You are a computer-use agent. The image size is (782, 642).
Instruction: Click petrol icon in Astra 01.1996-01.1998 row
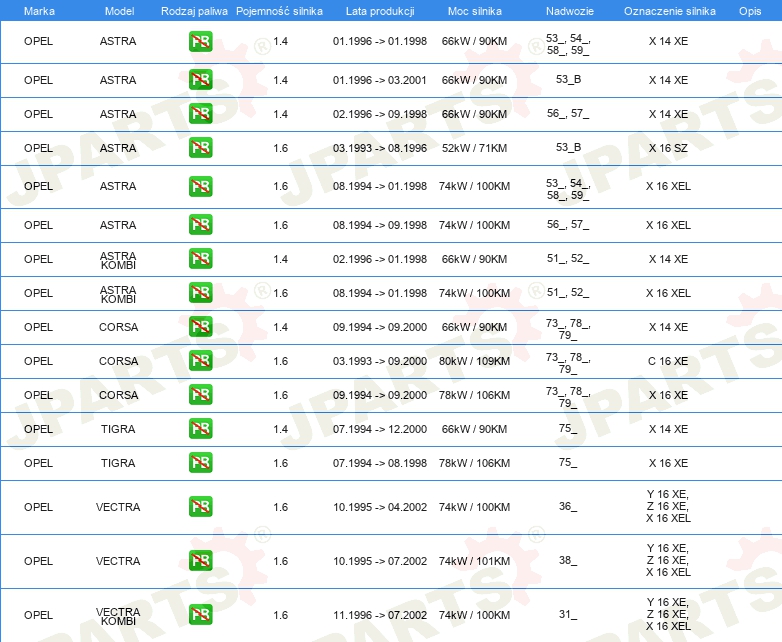point(200,41)
